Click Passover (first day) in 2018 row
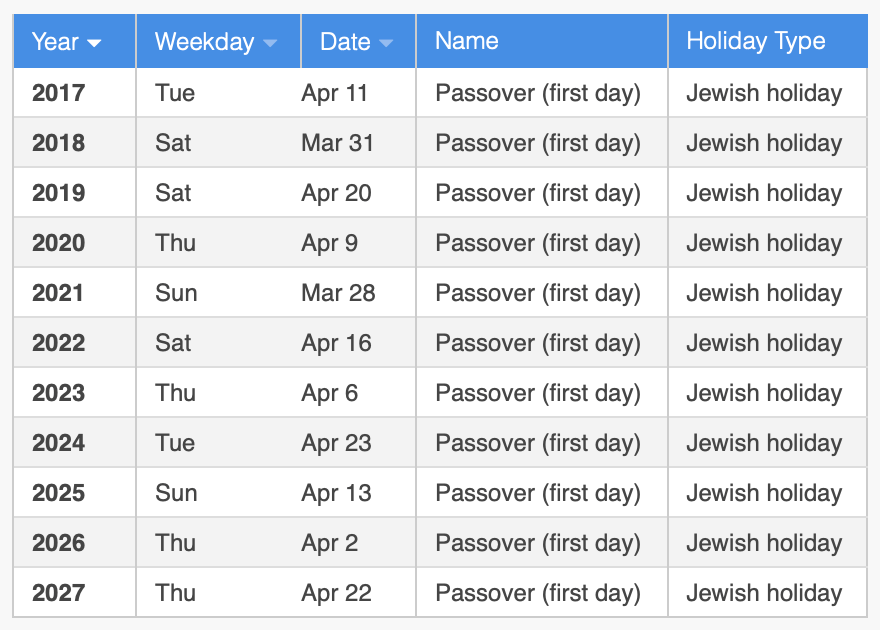Image resolution: width=880 pixels, height=630 pixels. click(538, 143)
